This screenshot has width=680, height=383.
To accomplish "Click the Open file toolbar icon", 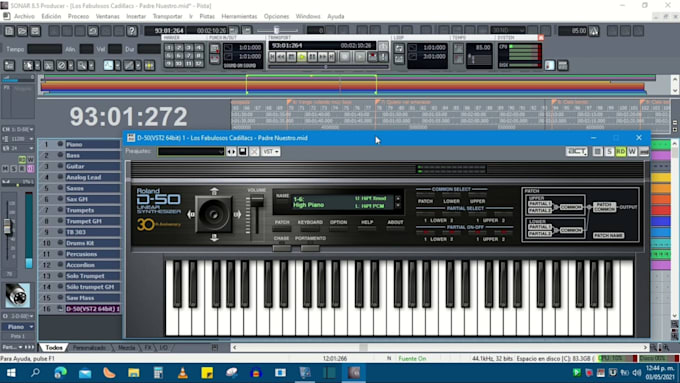I will click(22, 31).
